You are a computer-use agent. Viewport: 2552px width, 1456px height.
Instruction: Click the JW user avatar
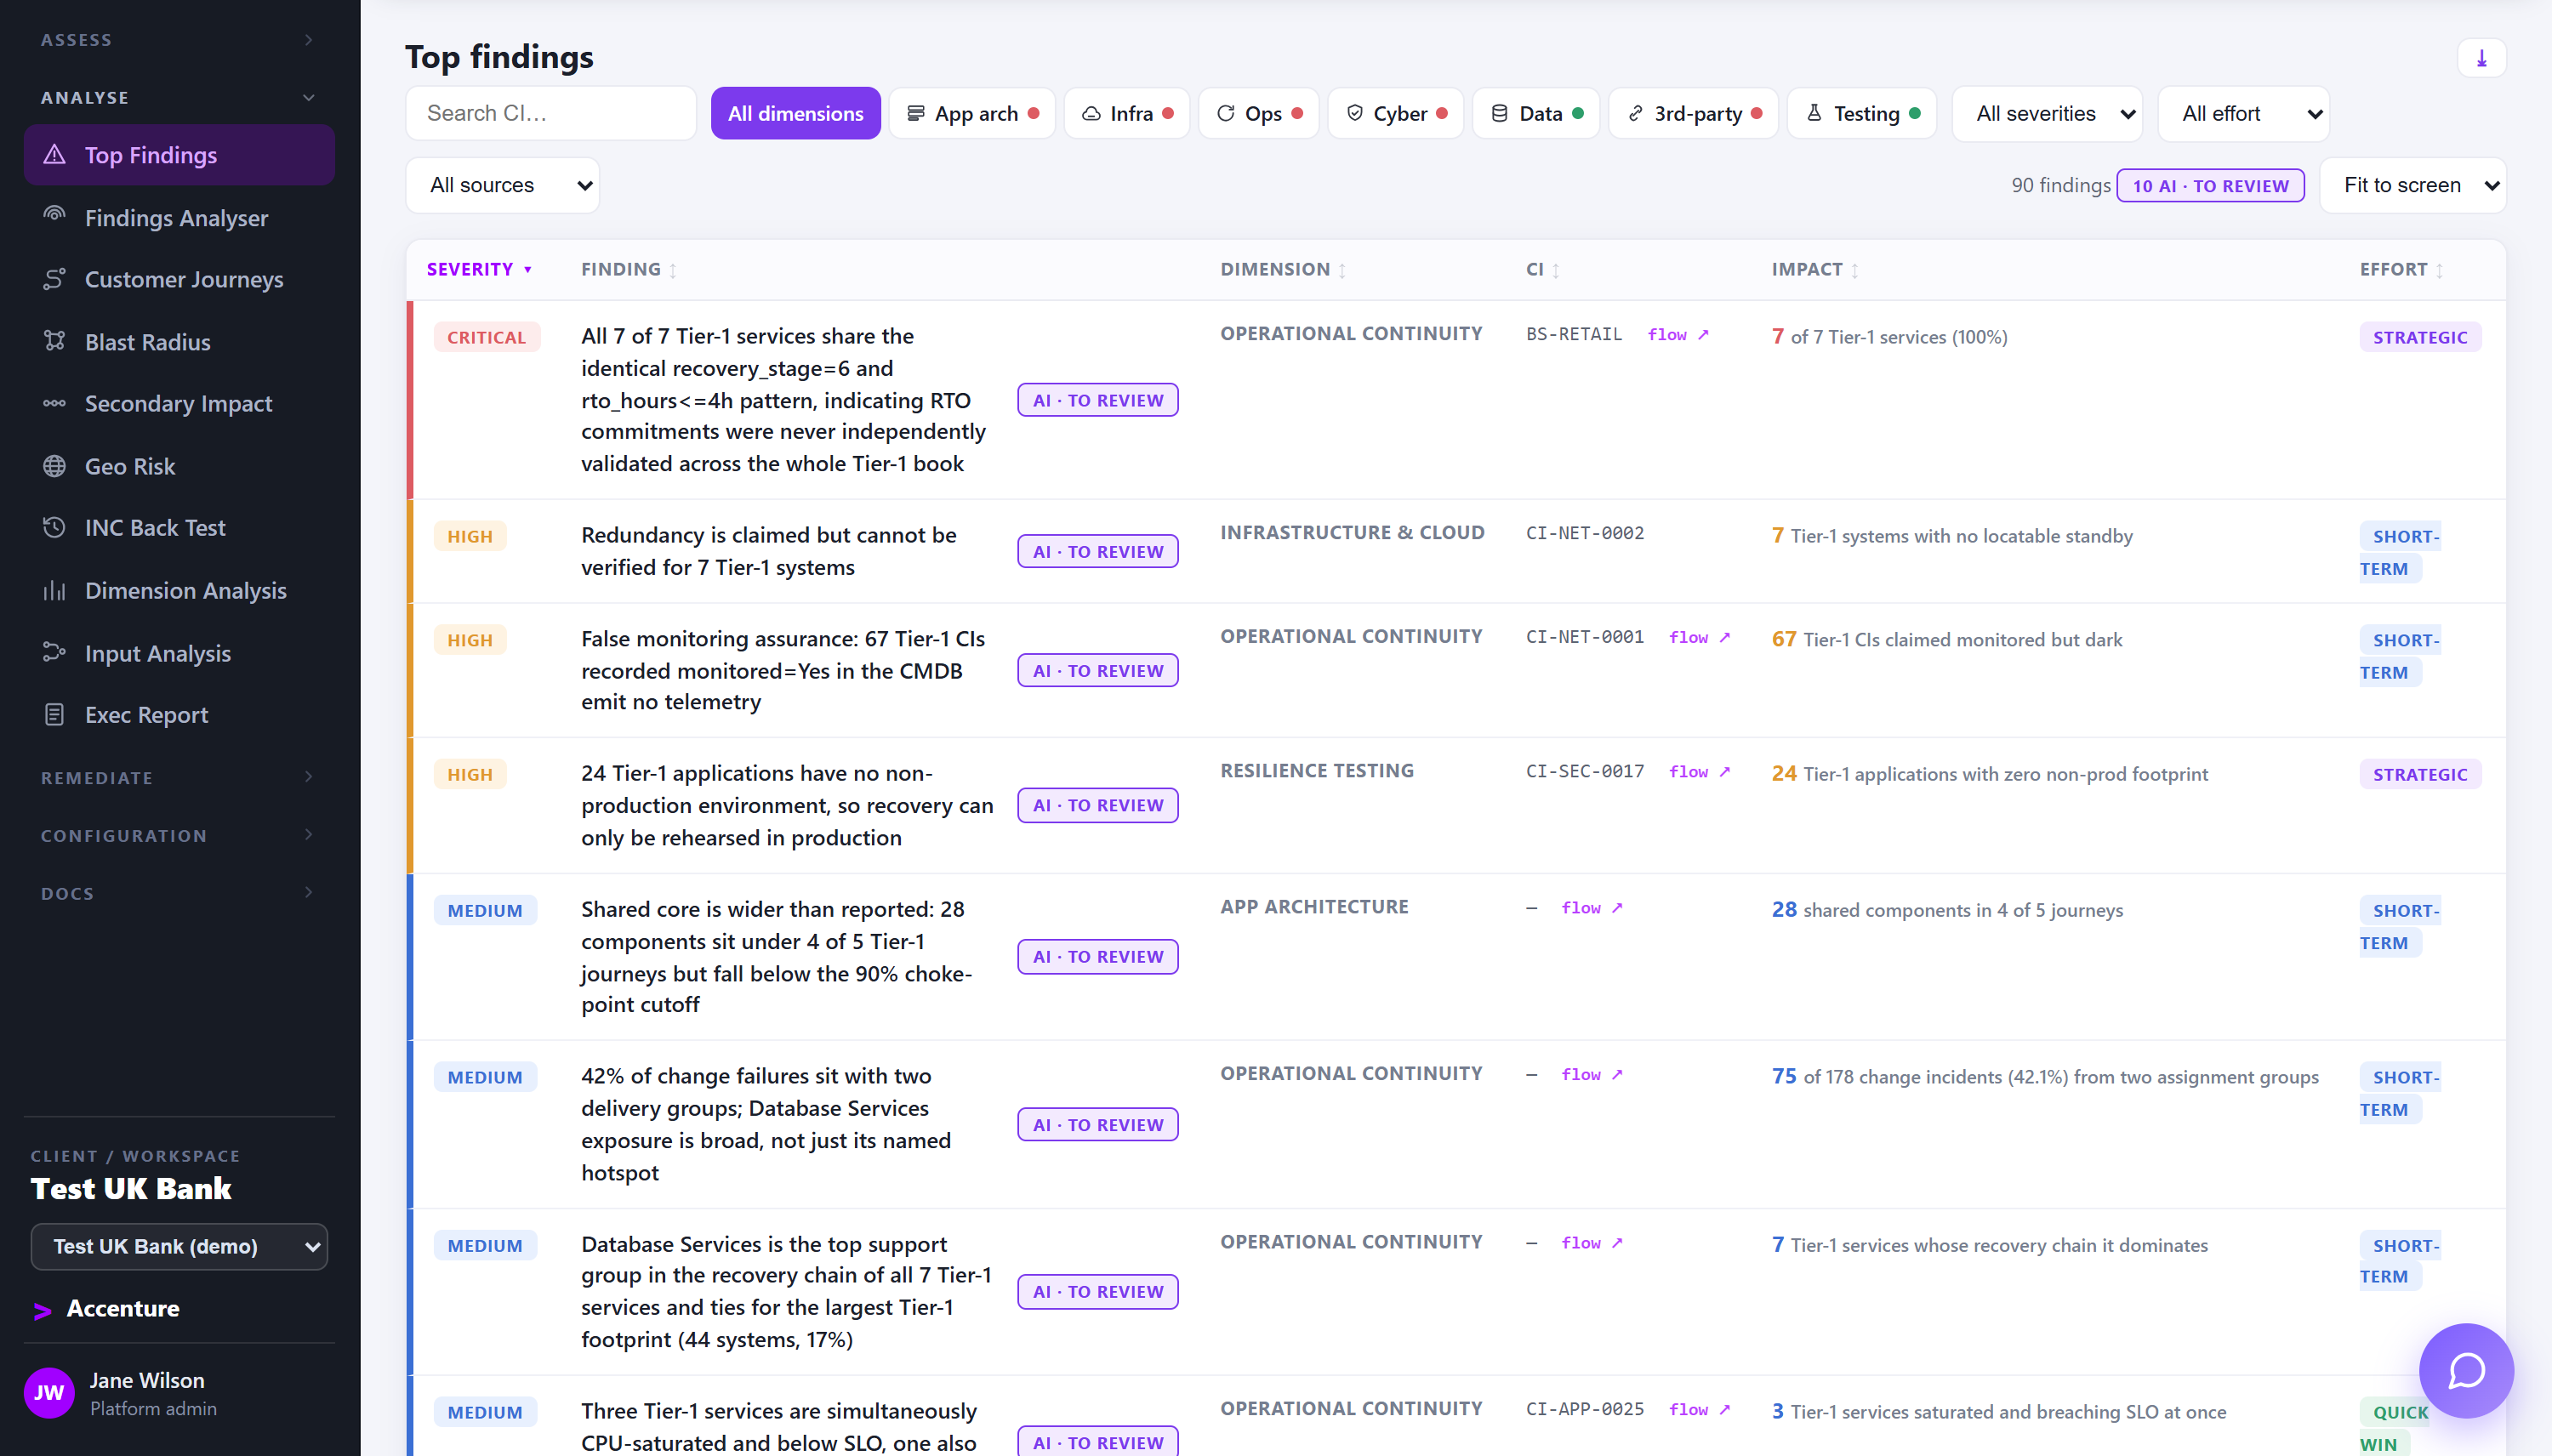coord(49,1393)
